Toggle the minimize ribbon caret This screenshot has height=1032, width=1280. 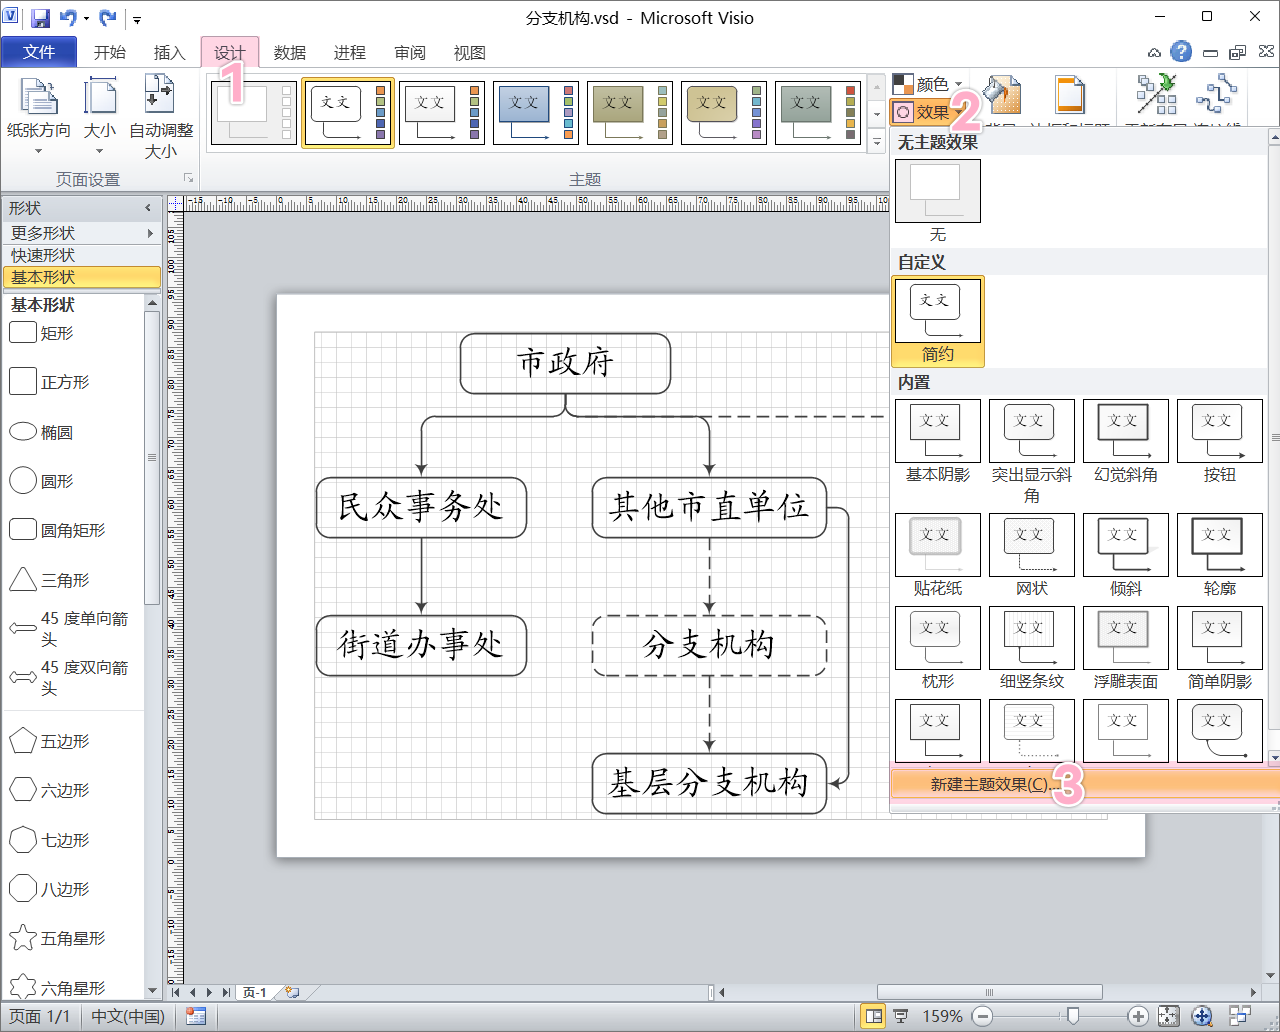(x=1154, y=52)
